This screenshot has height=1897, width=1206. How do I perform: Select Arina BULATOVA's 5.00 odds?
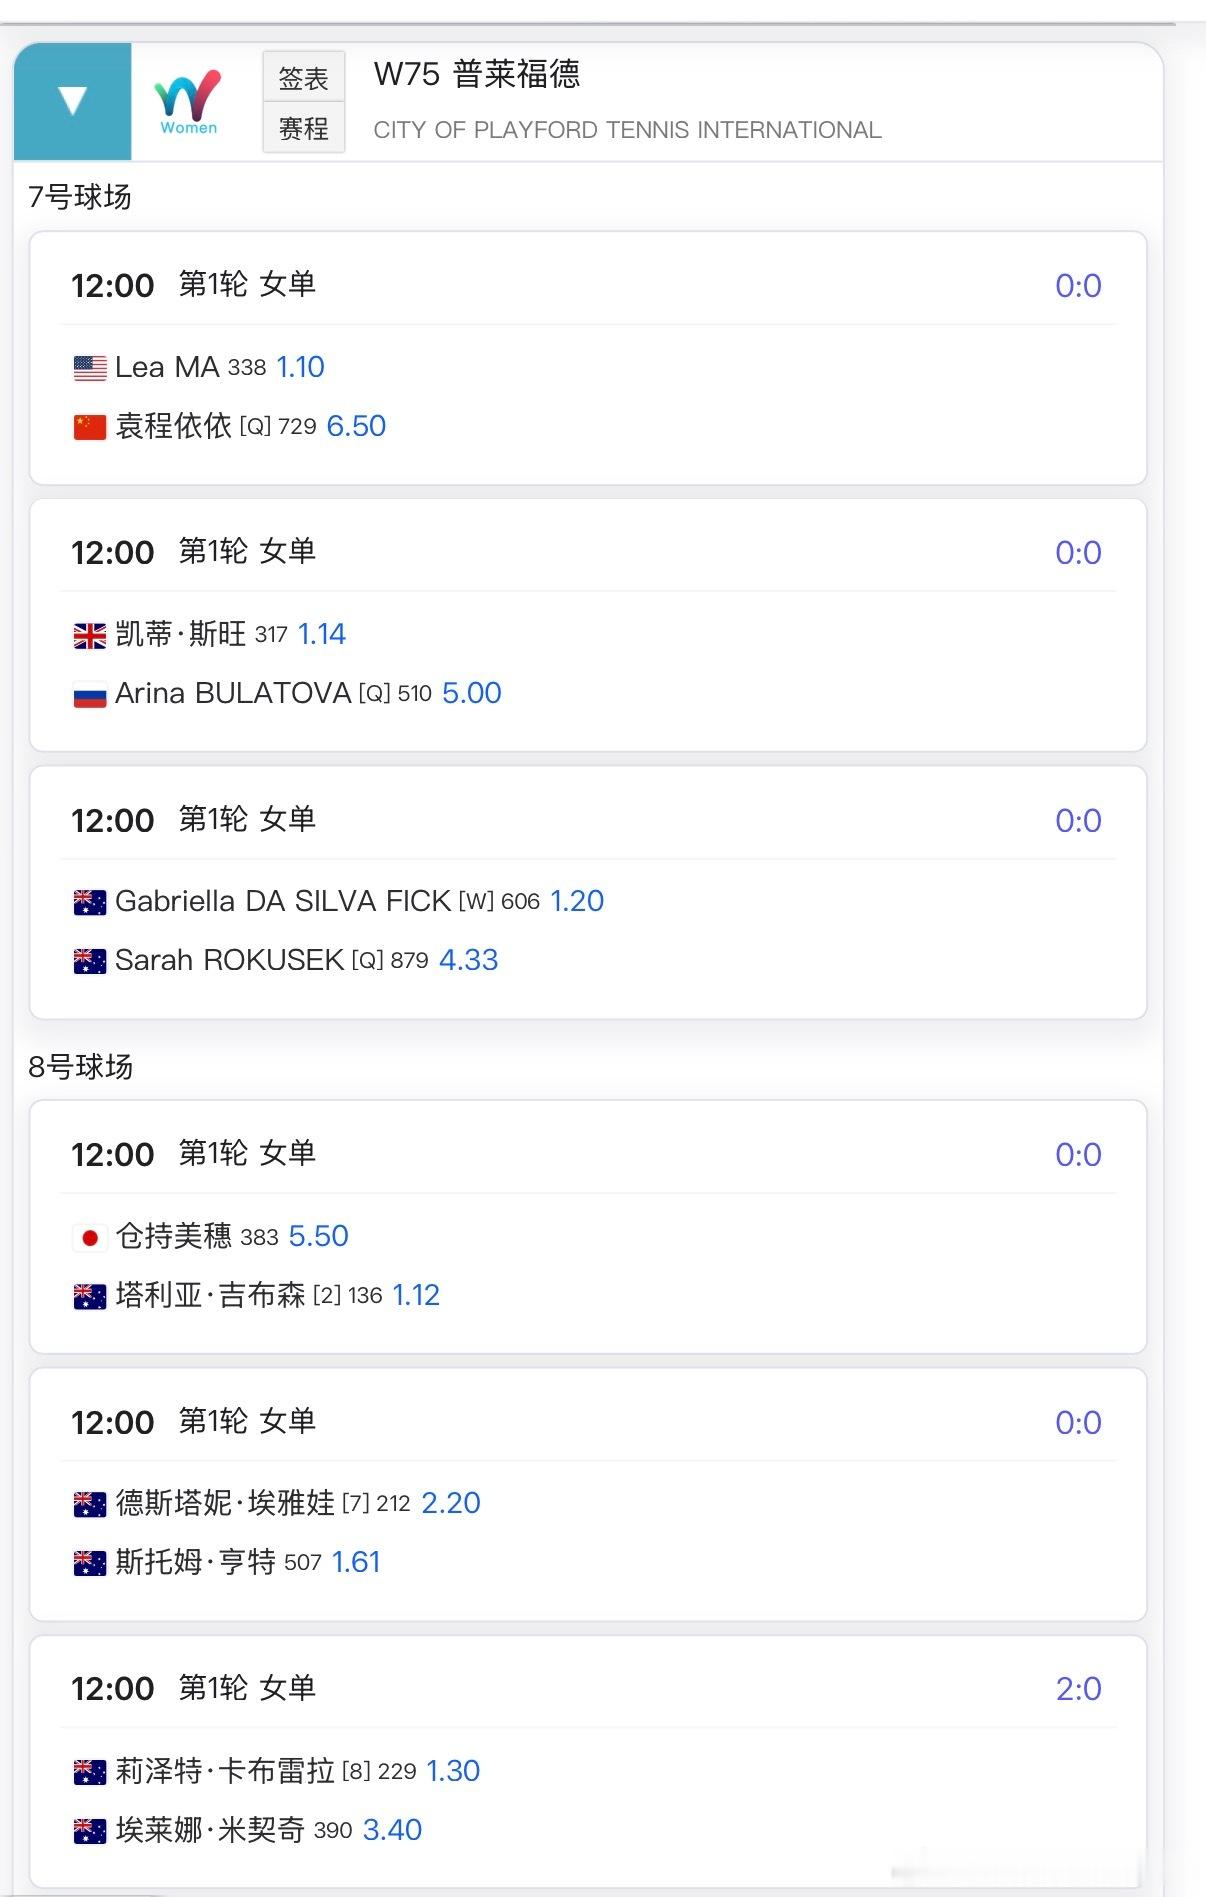(471, 693)
